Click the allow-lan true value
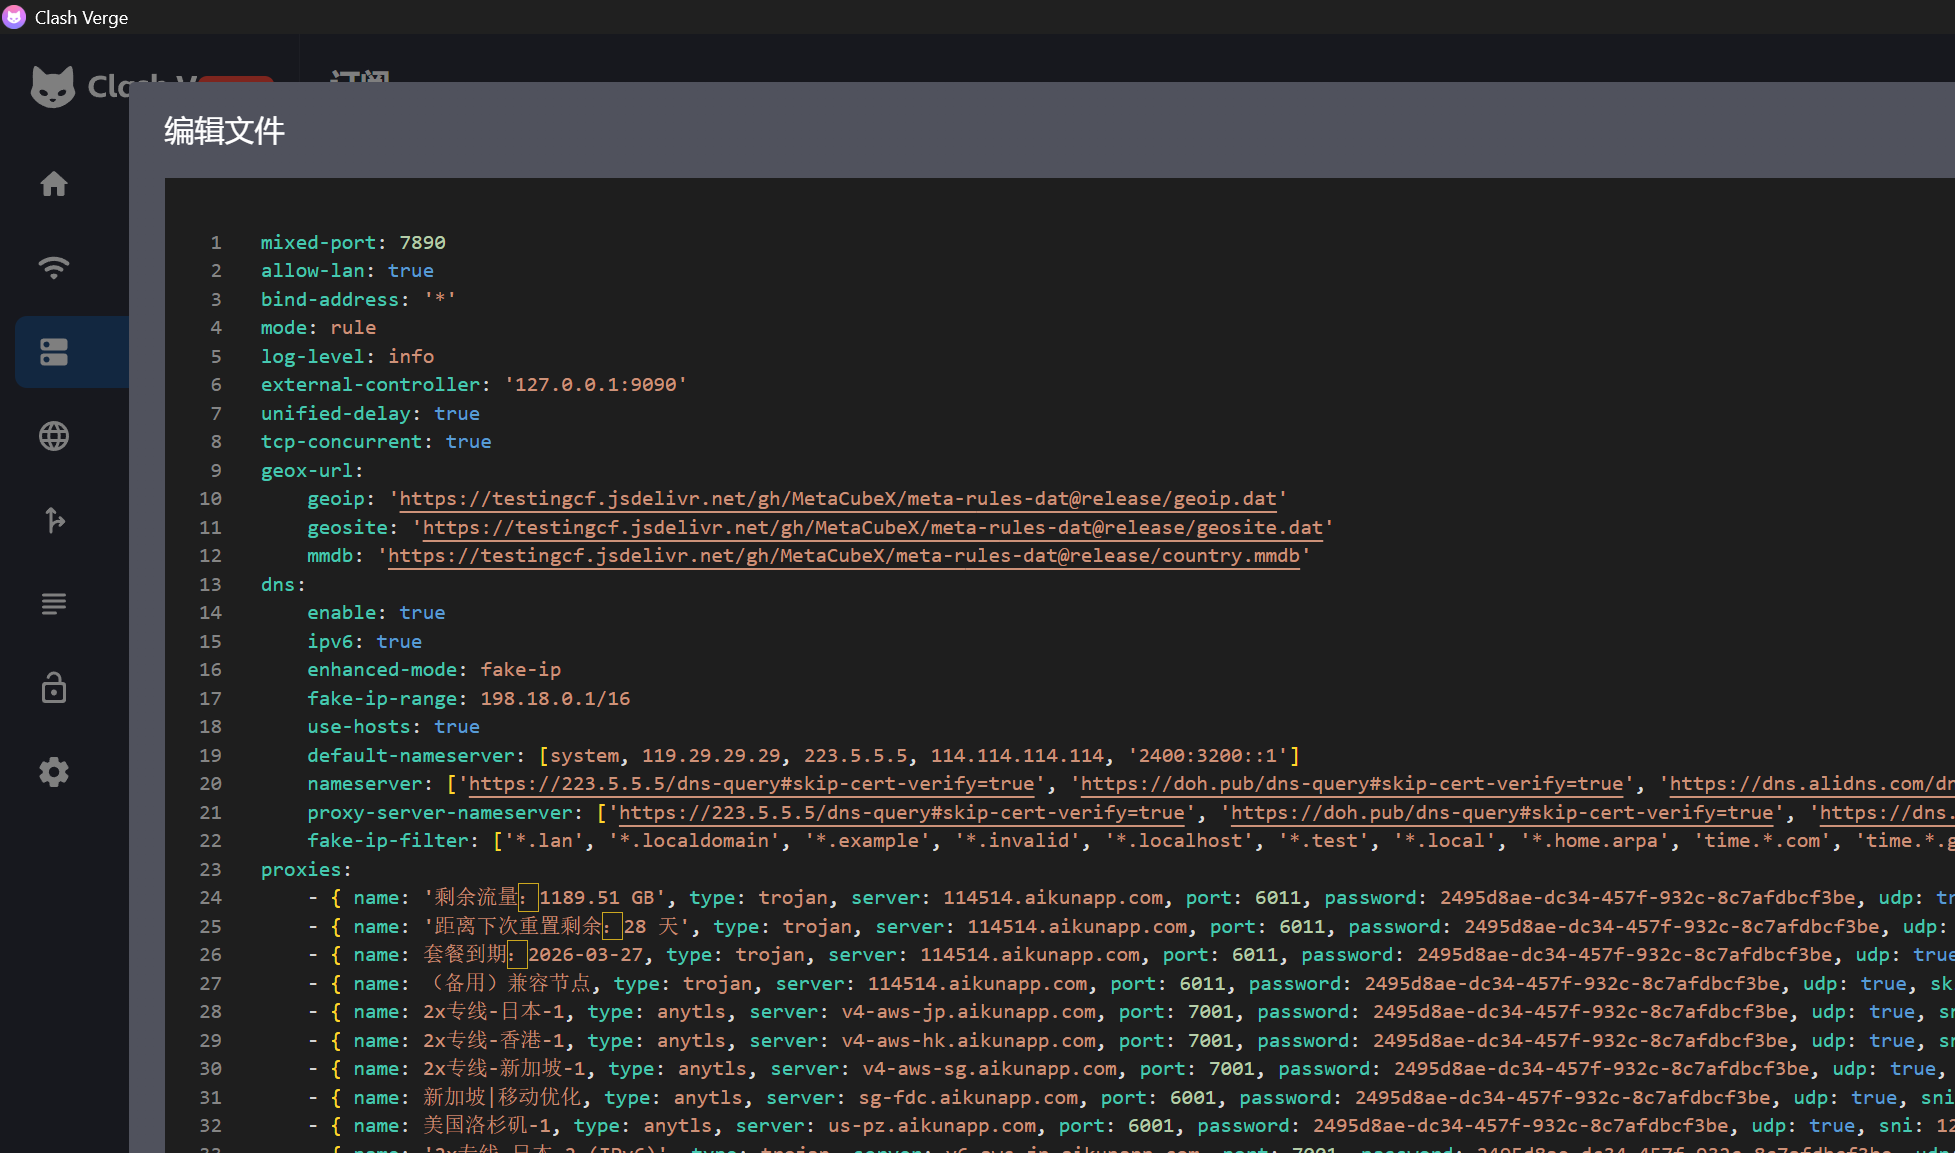 click(x=411, y=271)
